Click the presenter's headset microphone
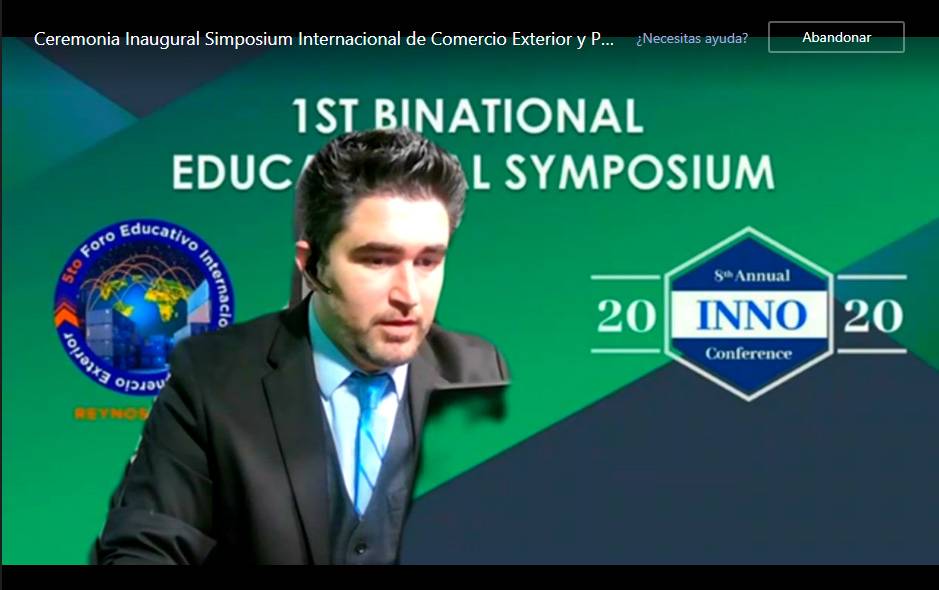 coord(316,279)
